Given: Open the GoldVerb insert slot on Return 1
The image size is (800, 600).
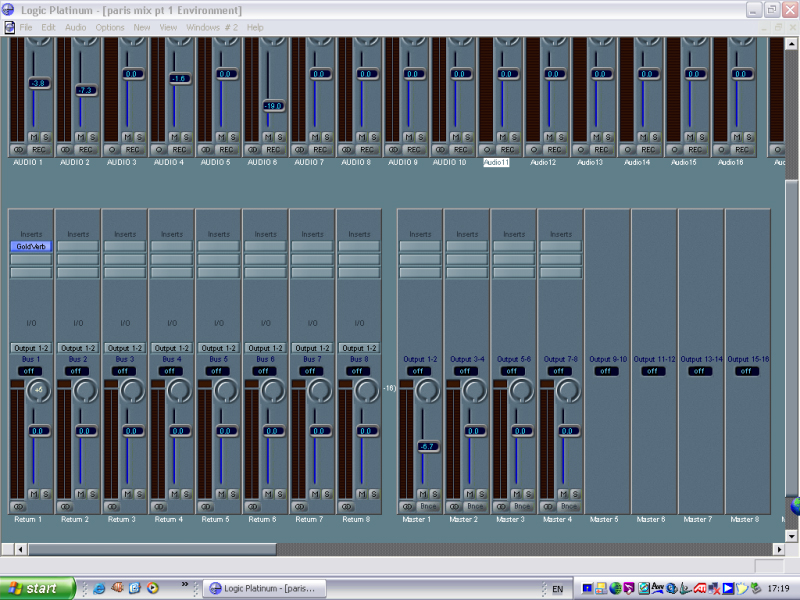Looking at the screenshot, I should coord(31,246).
